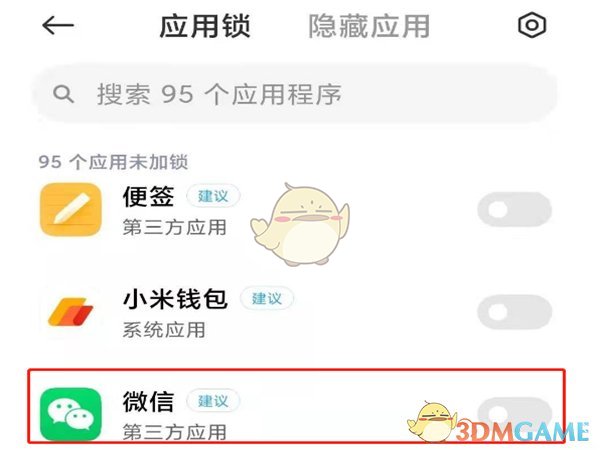Open the hexagon settings icon
Screen dimensions: 600x450
pyautogui.click(x=532, y=26)
